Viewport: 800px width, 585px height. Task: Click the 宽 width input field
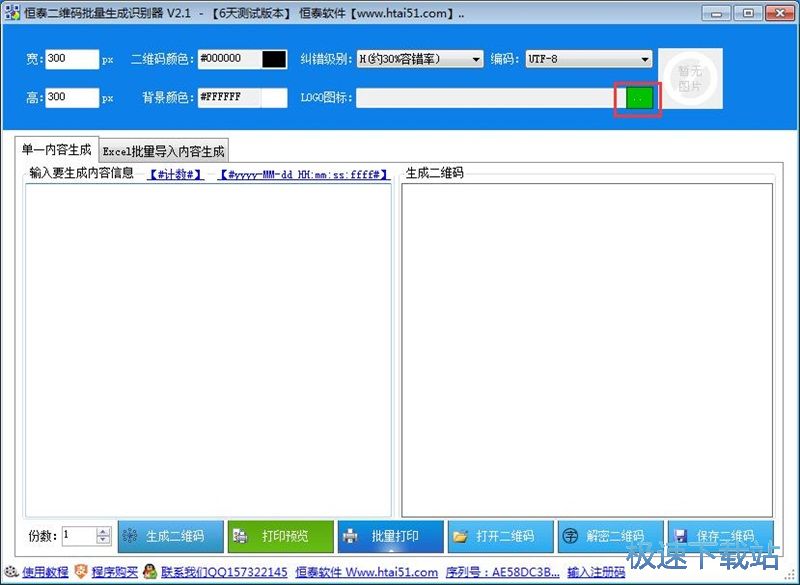point(72,59)
